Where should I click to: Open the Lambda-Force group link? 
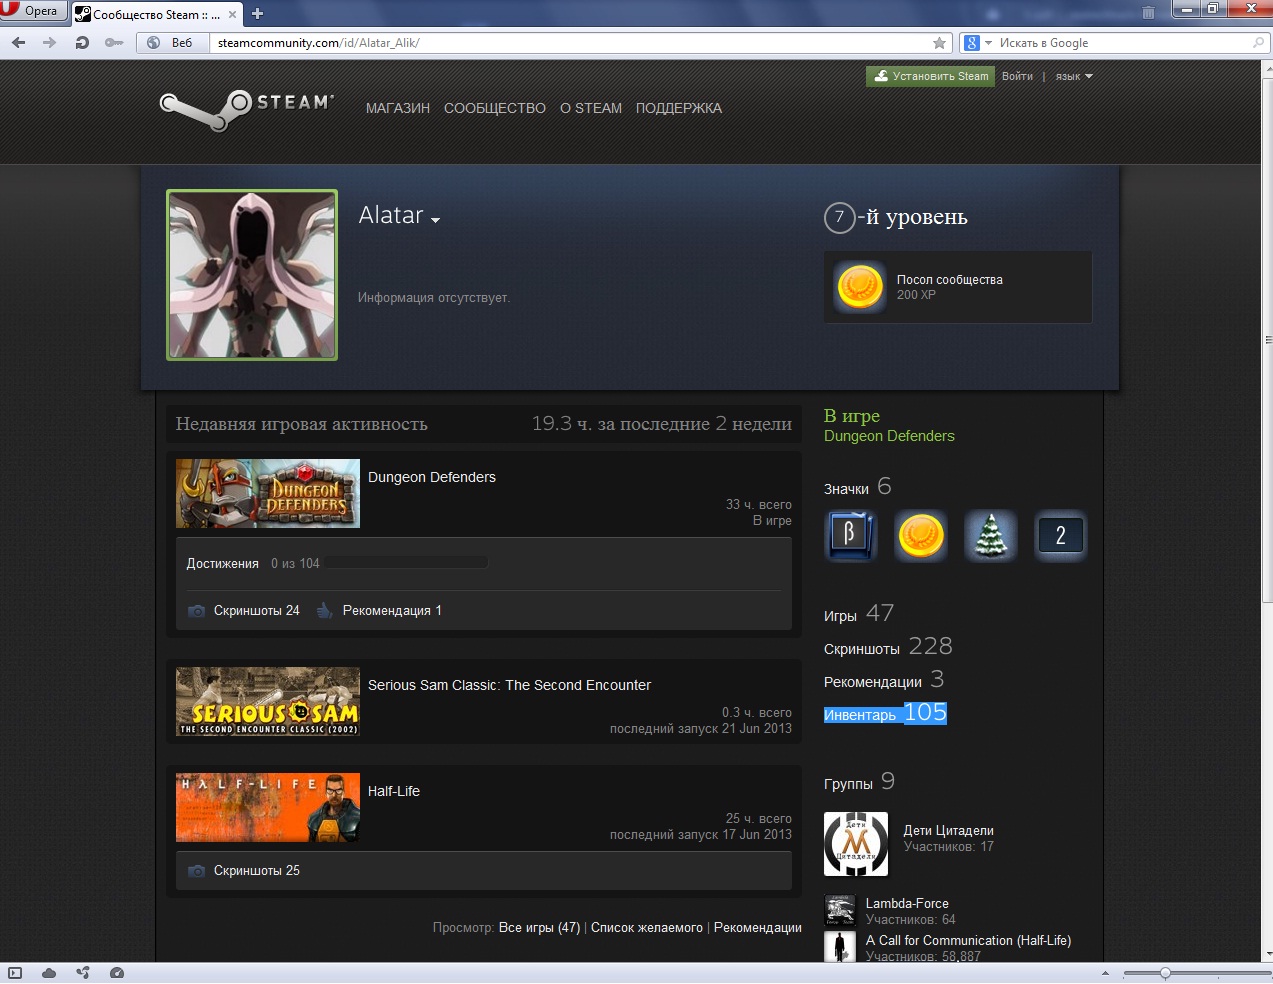pyautogui.click(x=907, y=903)
